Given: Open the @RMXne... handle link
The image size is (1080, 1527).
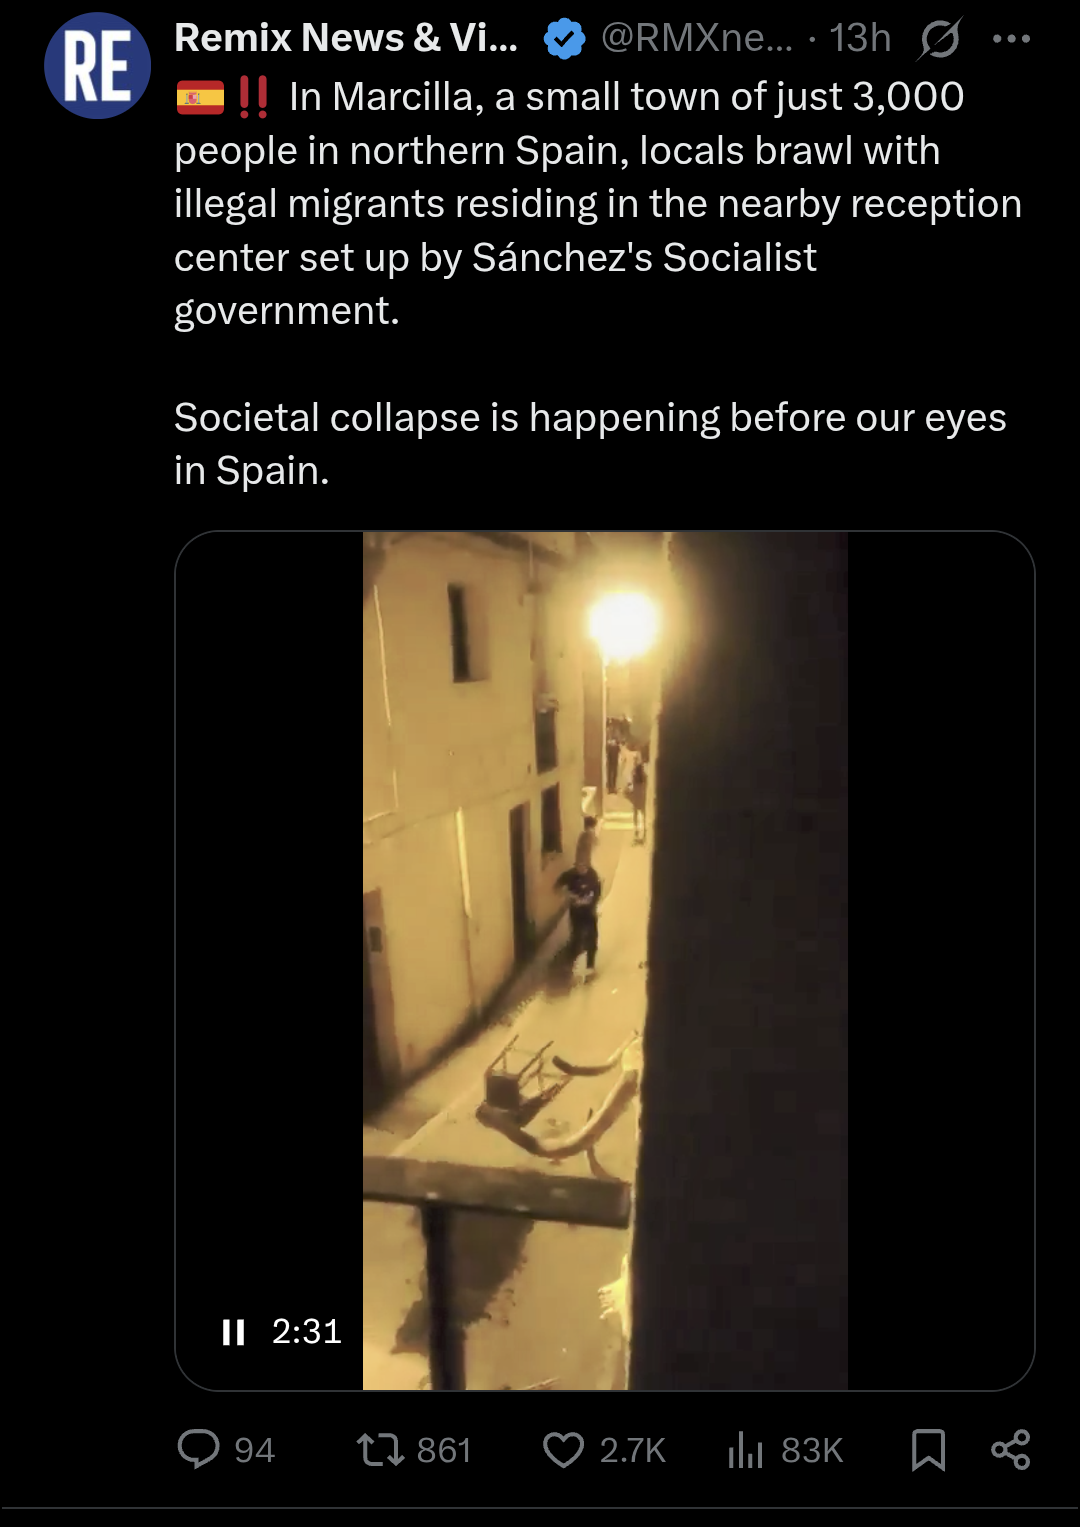Looking at the screenshot, I should (x=697, y=38).
